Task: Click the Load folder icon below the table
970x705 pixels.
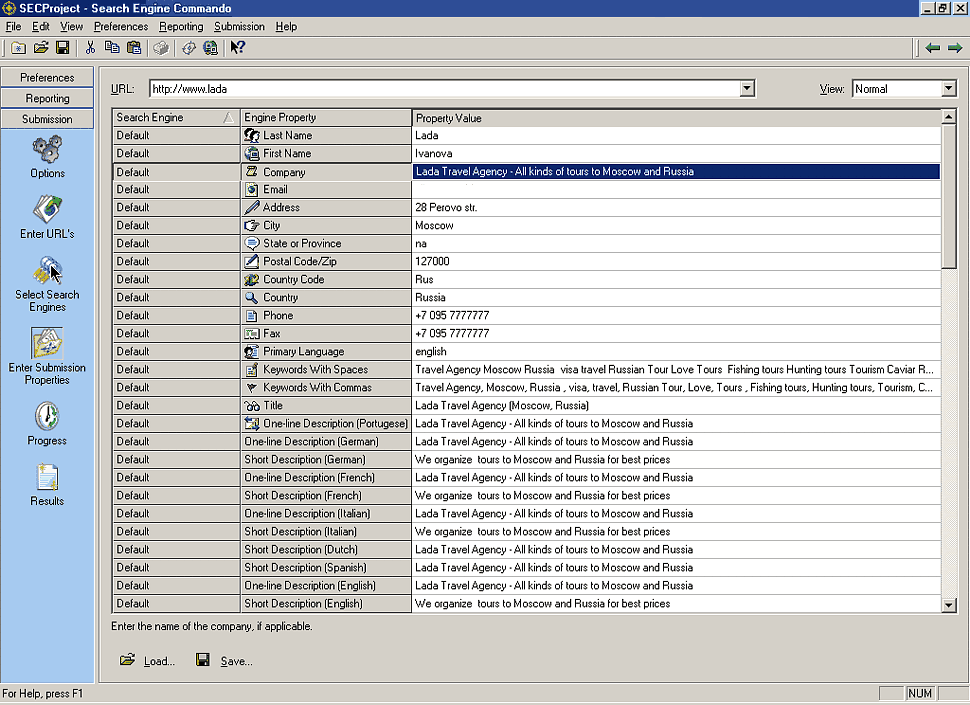Action: pyautogui.click(x=127, y=660)
